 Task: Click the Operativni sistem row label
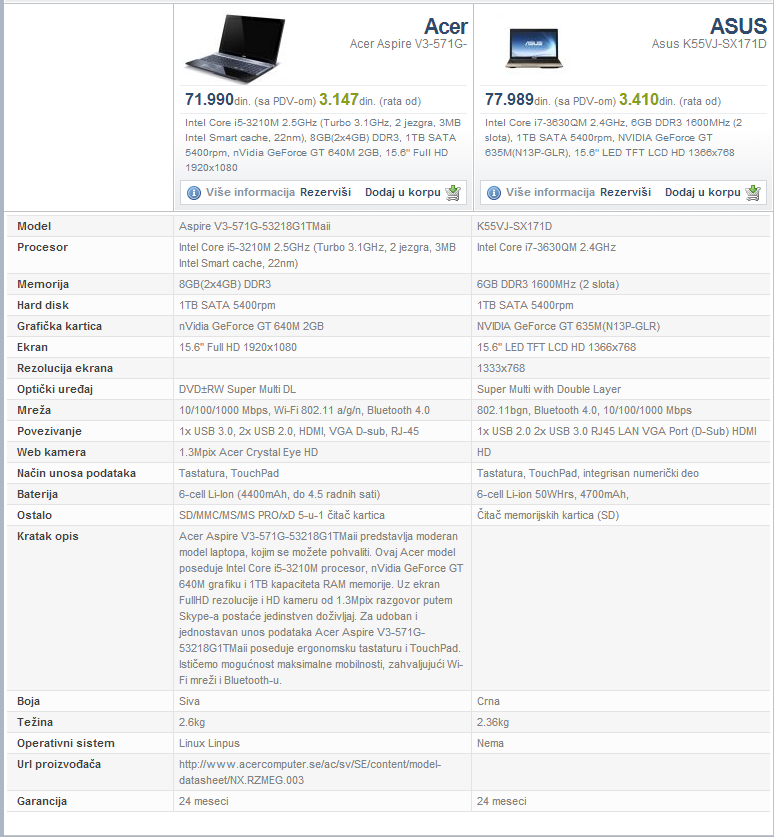click(x=66, y=743)
